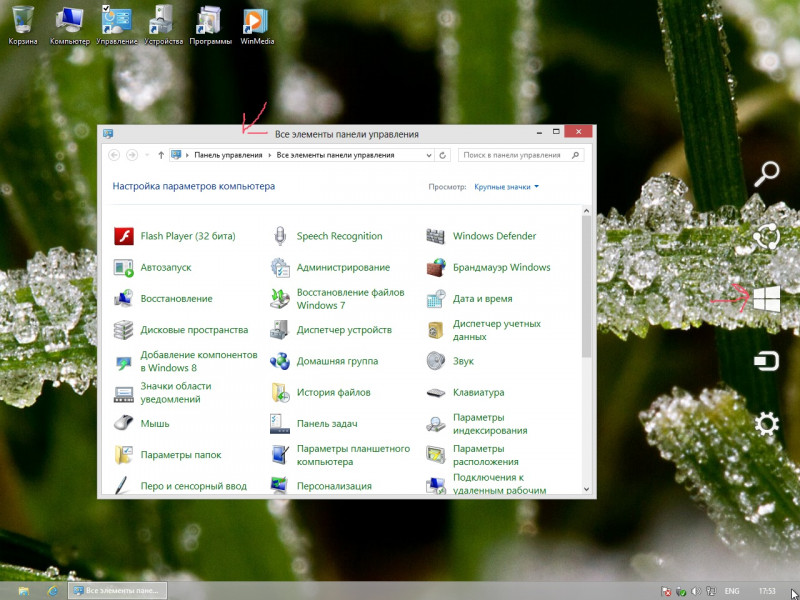Open Дисковые пространства

[181, 330]
